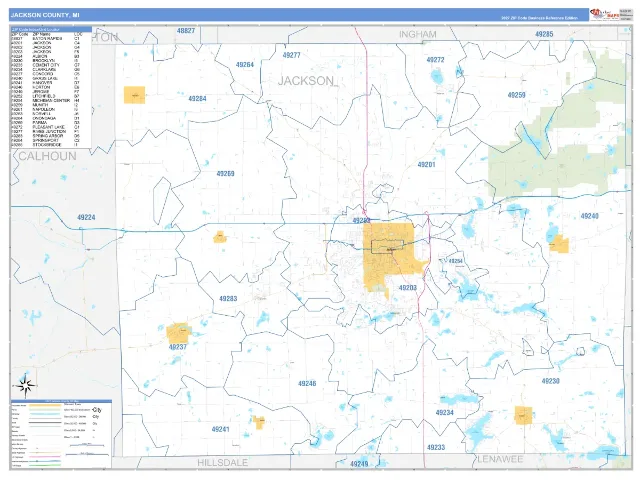Viewport: 640px width, 480px height.
Task: Click ZIP code 49203 on the map
Action: pos(407,288)
